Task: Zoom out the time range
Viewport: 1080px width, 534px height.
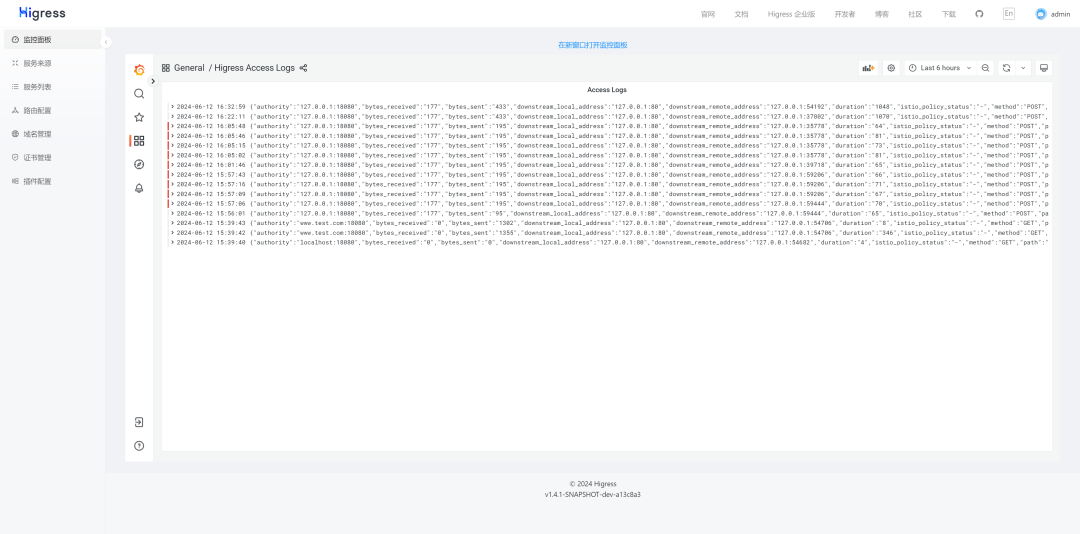Action: click(x=986, y=68)
